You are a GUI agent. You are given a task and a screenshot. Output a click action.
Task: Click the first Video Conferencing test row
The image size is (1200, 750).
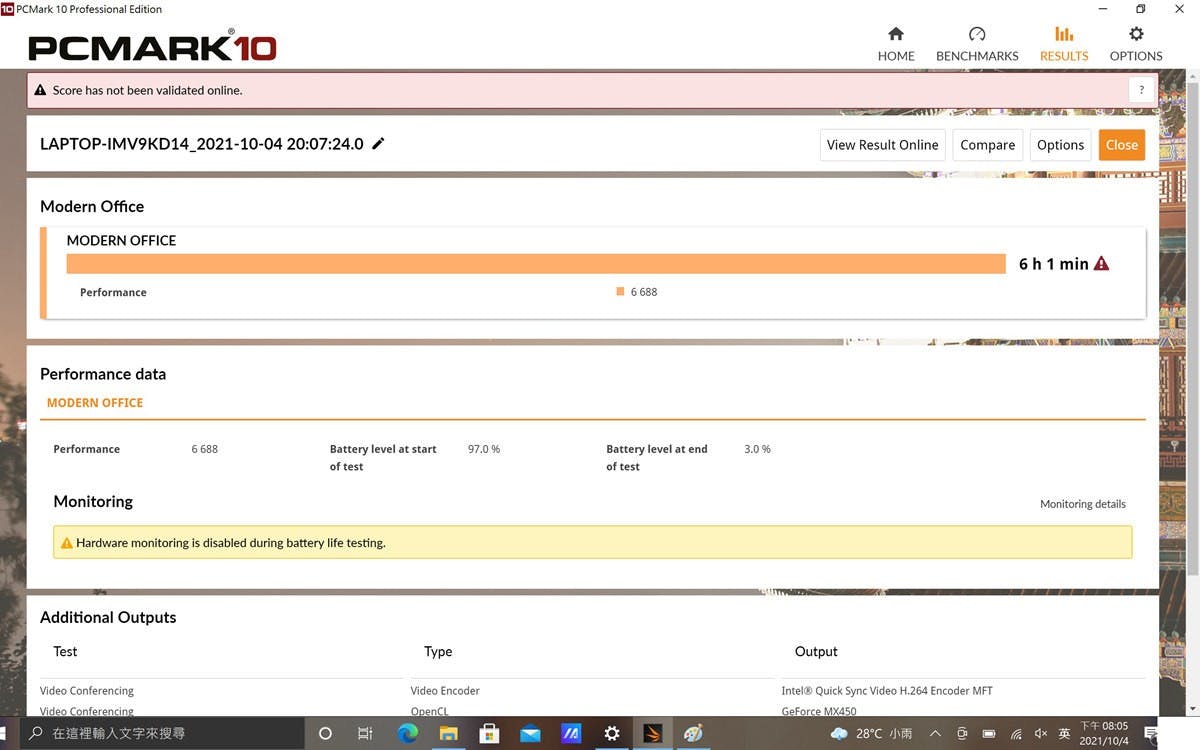86,691
